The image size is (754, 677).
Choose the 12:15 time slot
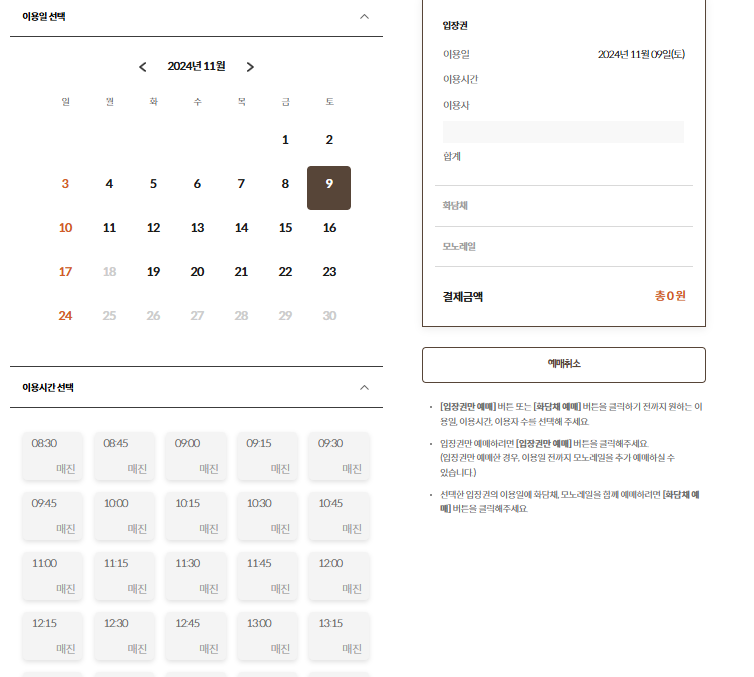[52, 636]
